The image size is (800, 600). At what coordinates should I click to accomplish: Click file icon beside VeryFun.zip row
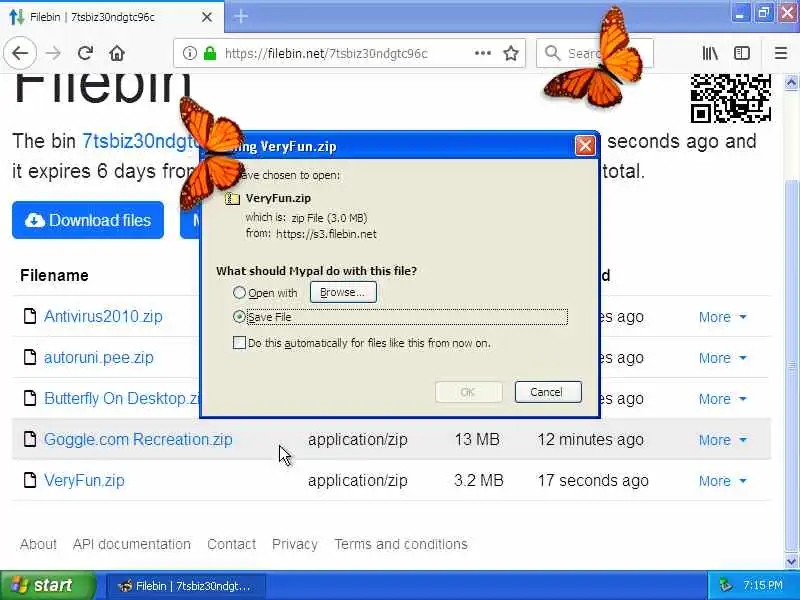click(30, 480)
